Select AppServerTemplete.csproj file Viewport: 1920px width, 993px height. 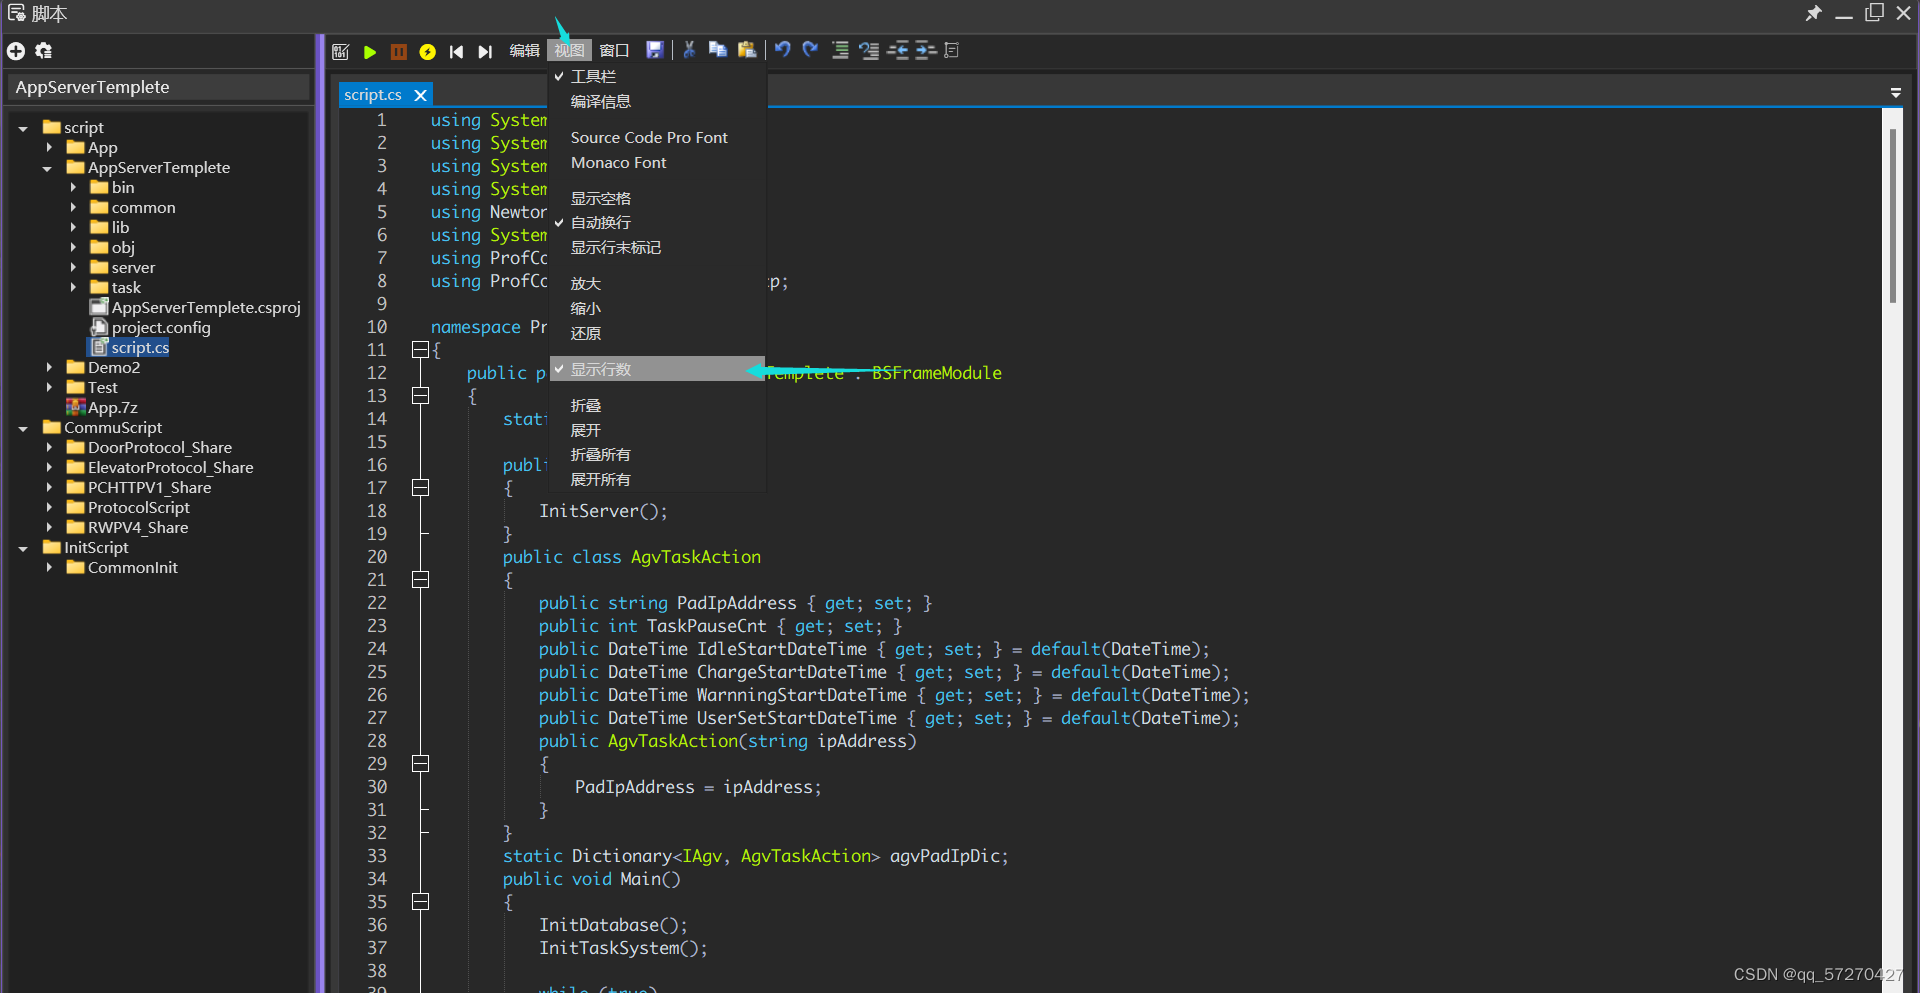tap(195, 308)
